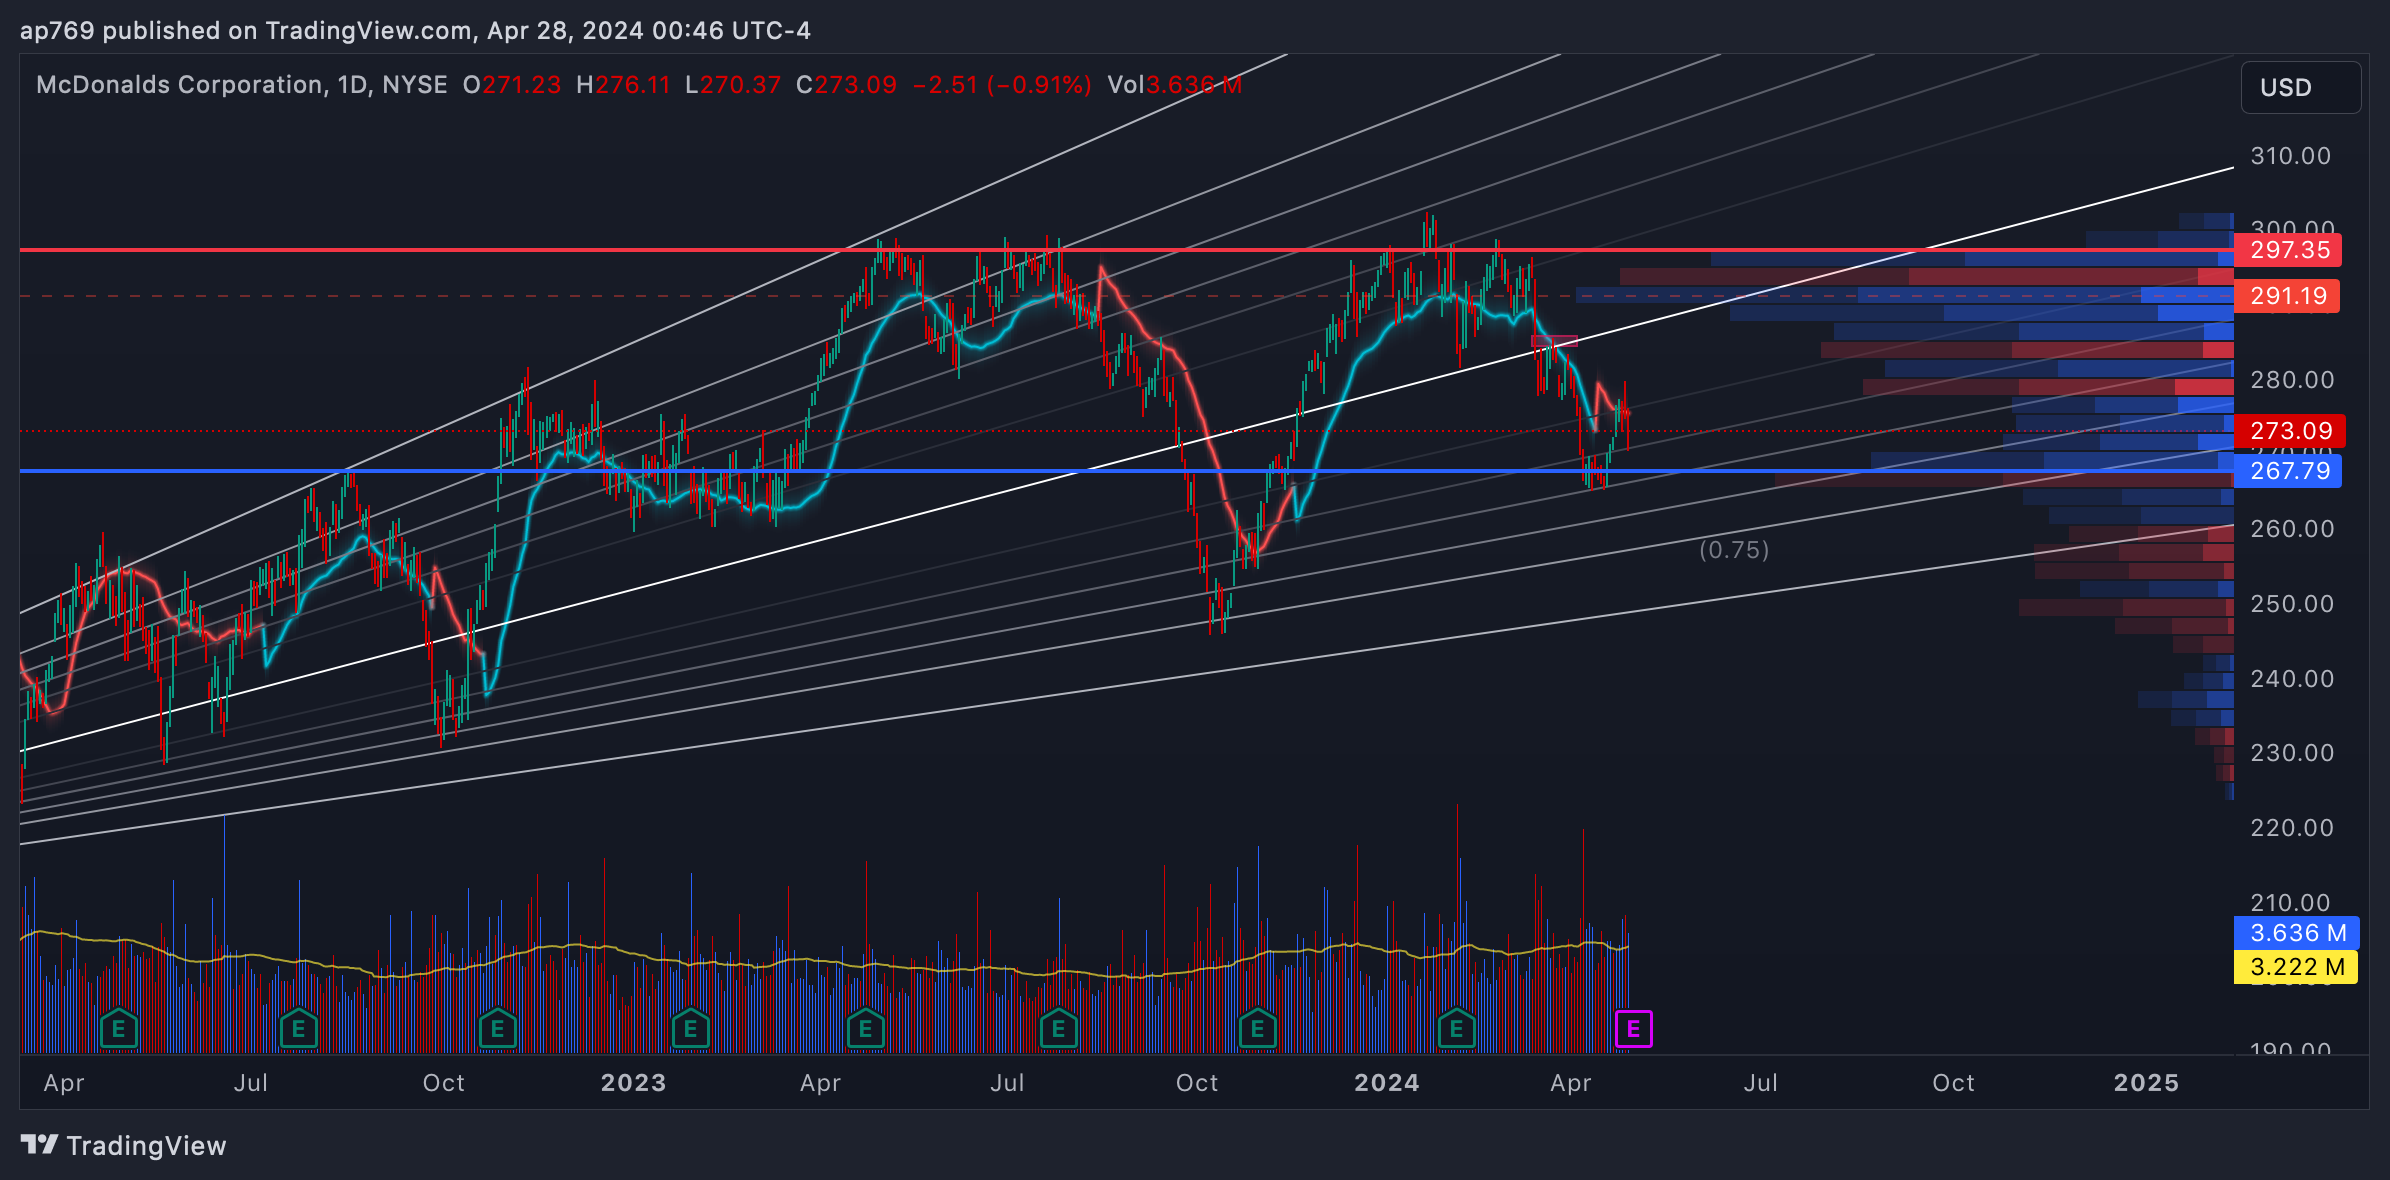This screenshot has width=2390, height=1180.
Task: Click the 297.35 red price label
Action: coord(2288,250)
